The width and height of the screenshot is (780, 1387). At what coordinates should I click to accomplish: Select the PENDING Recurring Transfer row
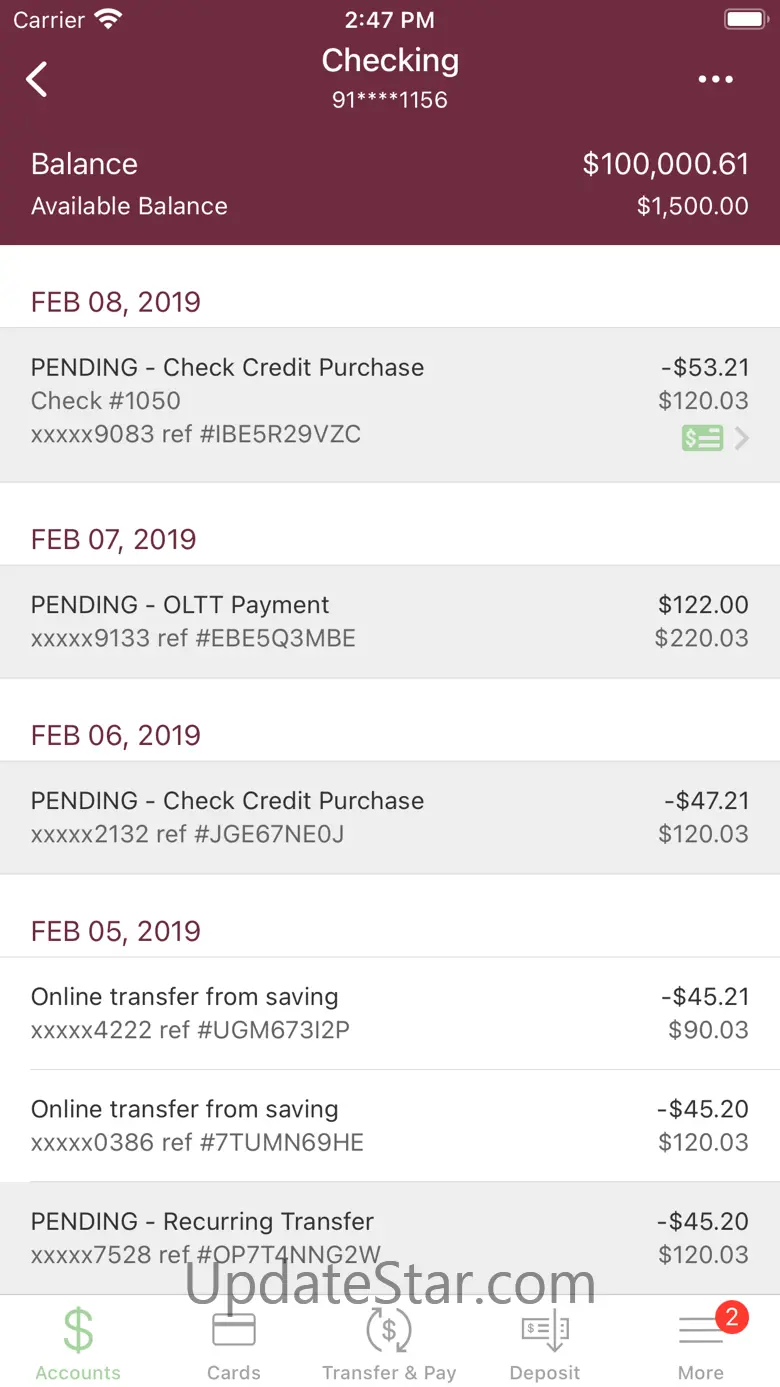pyautogui.click(x=390, y=1237)
